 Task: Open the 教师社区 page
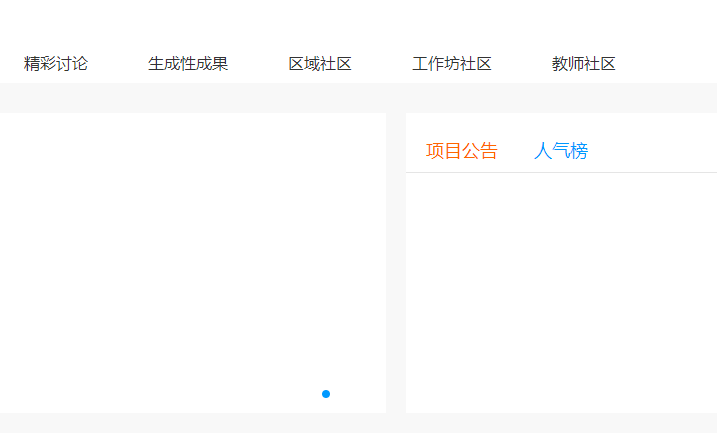point(583,64)
